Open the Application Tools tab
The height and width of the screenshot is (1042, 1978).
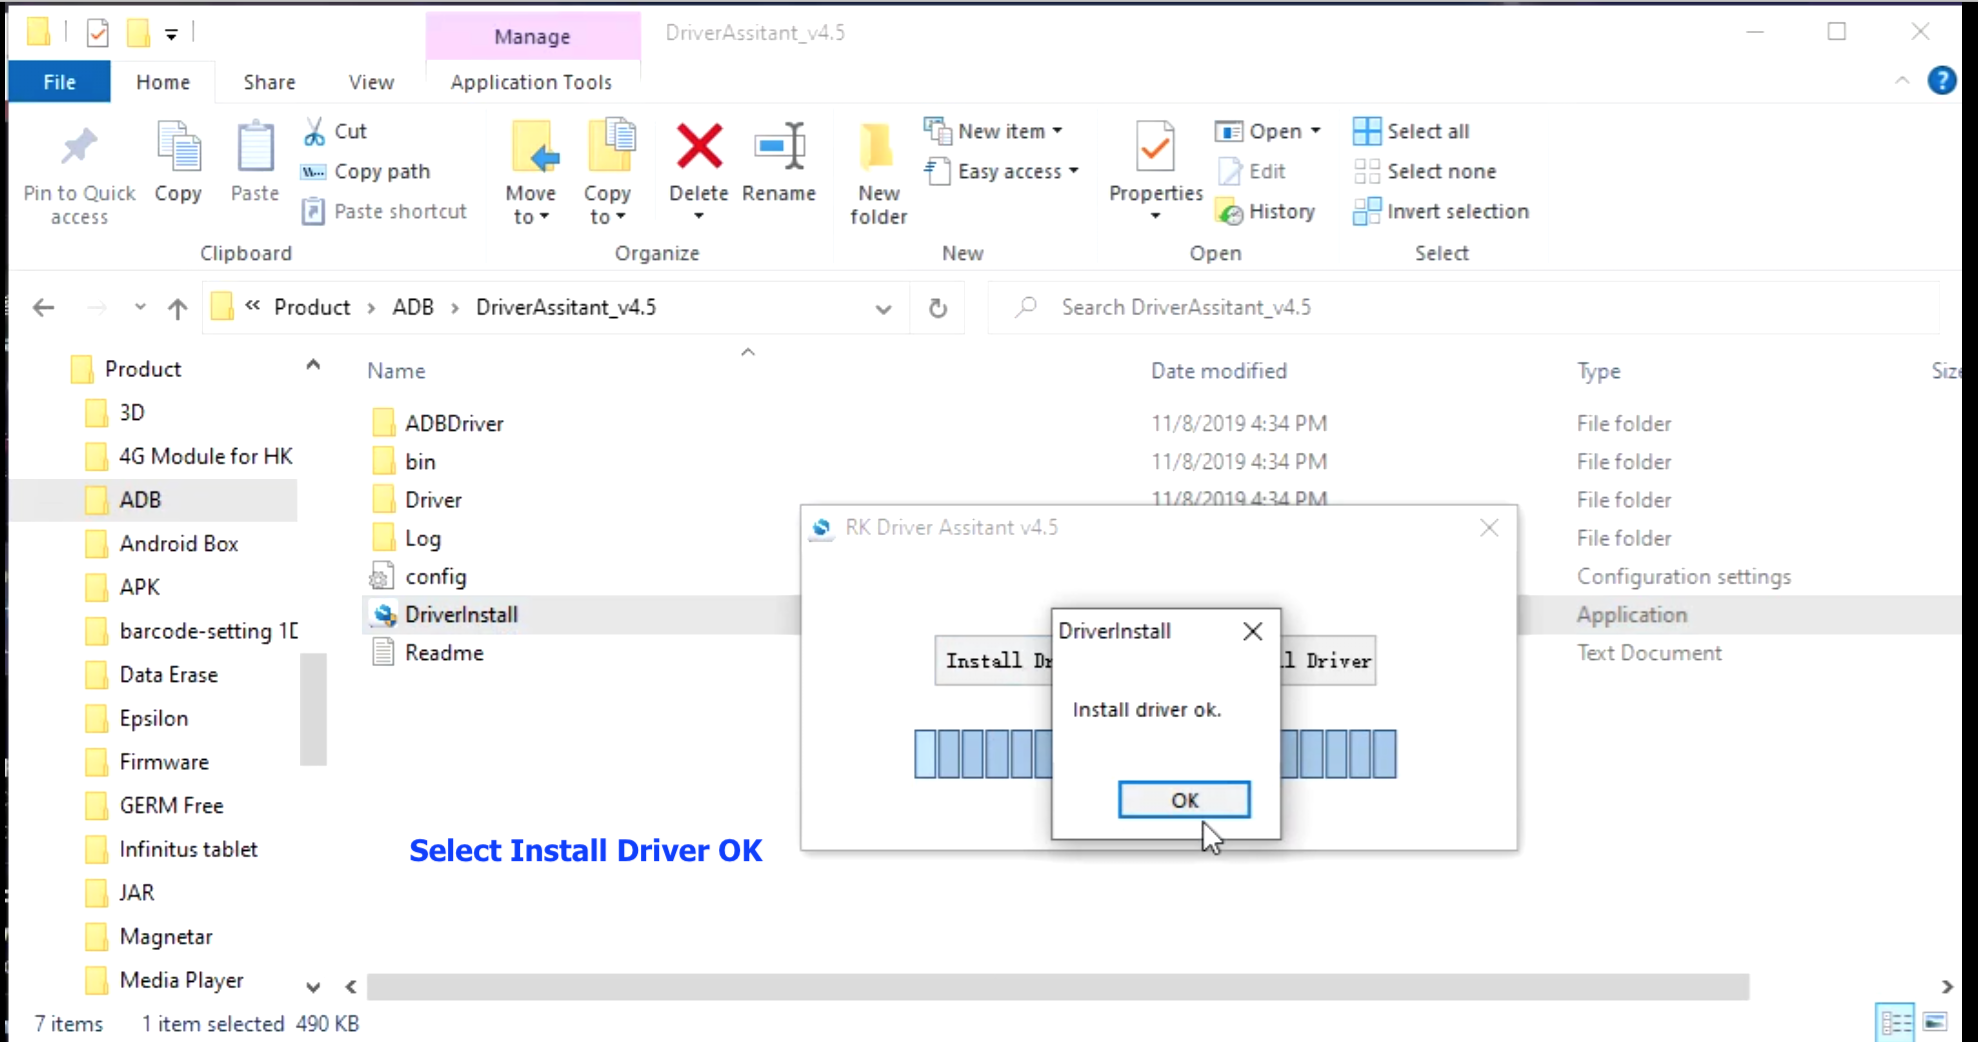(x=531, y=82)
